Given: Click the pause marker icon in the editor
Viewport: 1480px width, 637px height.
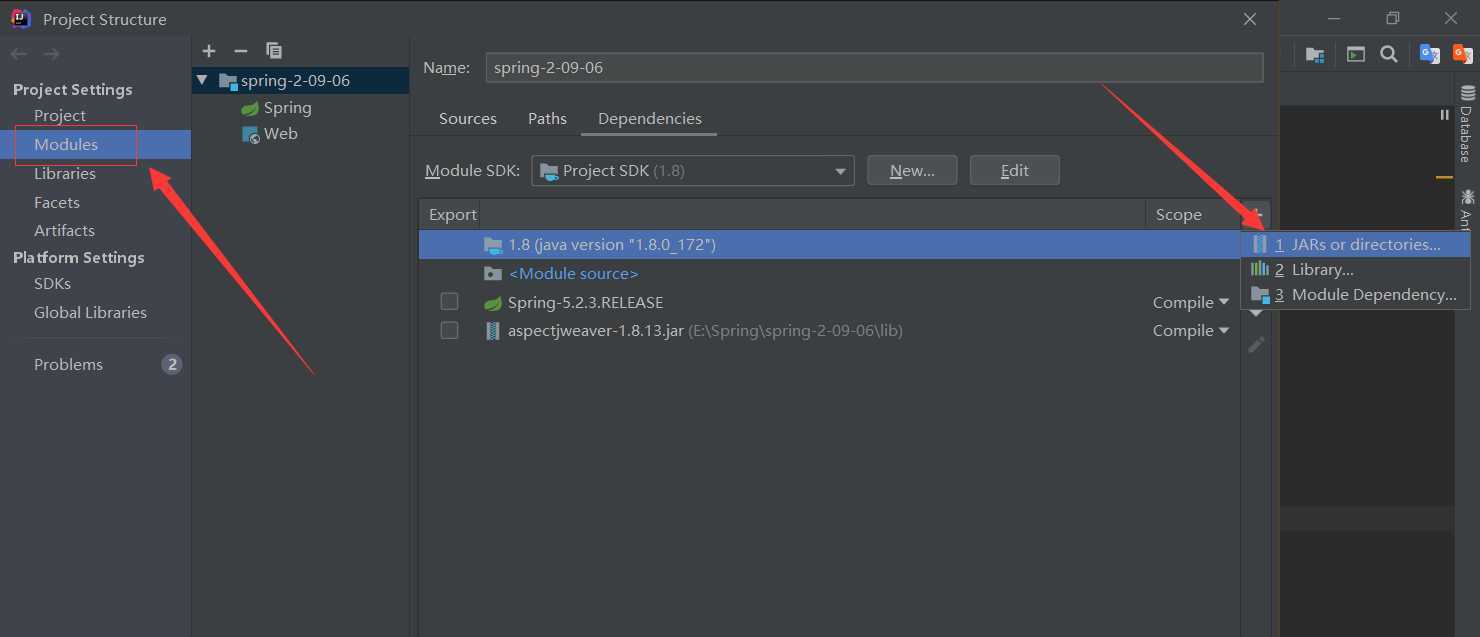Looking at the screenshot, I should coord(1444,115).
